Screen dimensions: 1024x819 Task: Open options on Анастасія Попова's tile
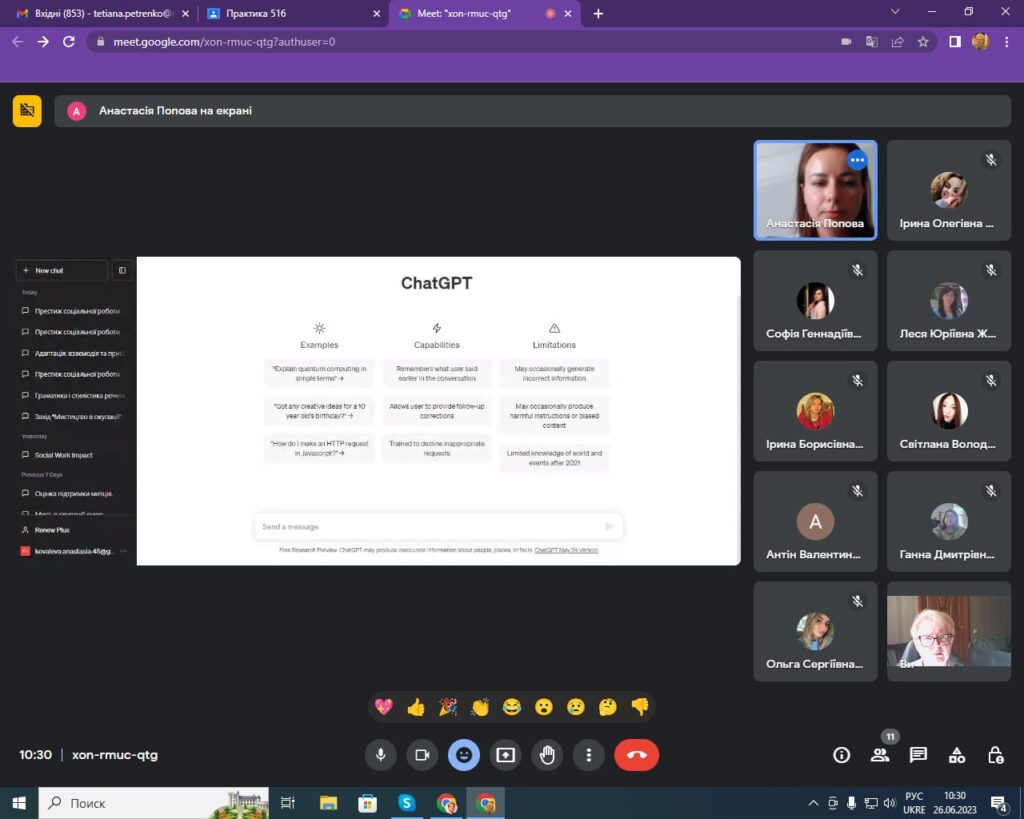point(857,160)
